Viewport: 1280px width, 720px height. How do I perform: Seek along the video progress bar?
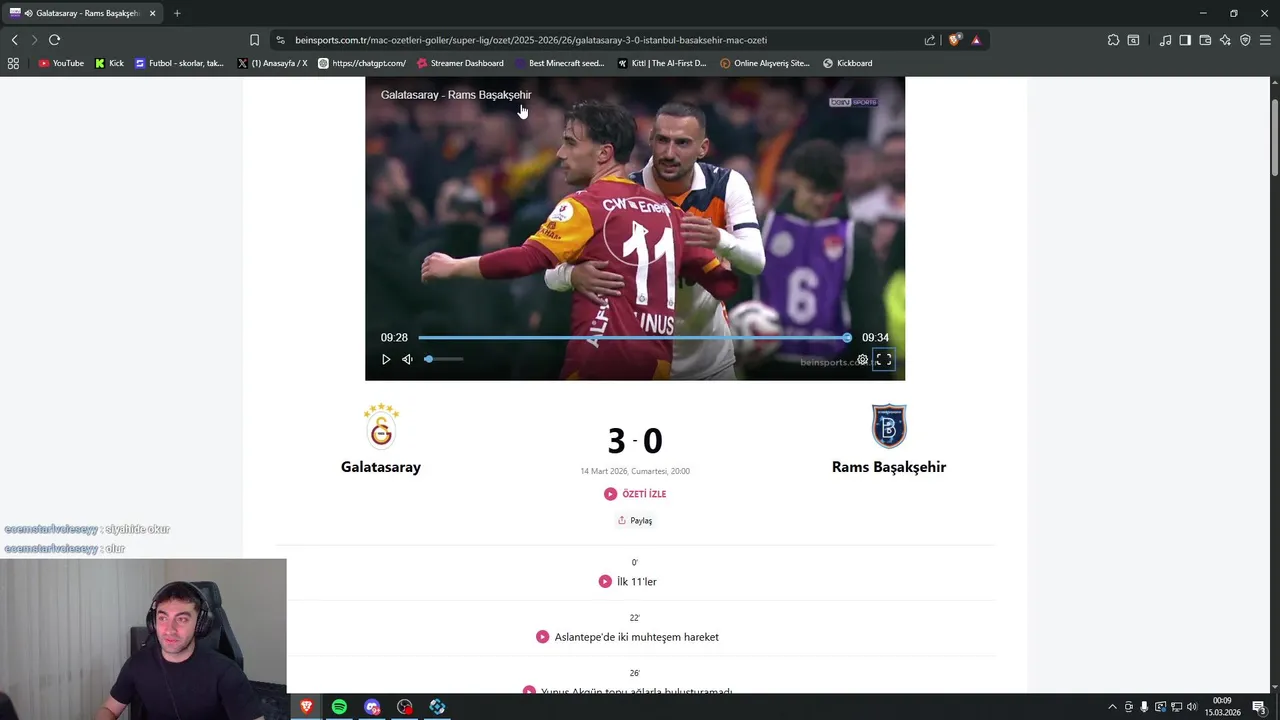point(634,338)
